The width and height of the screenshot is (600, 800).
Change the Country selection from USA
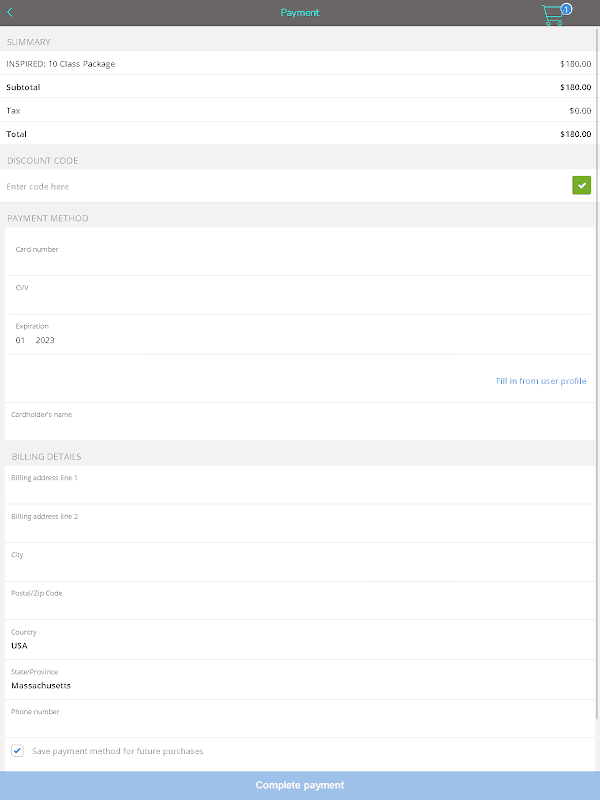coord(300,645)
